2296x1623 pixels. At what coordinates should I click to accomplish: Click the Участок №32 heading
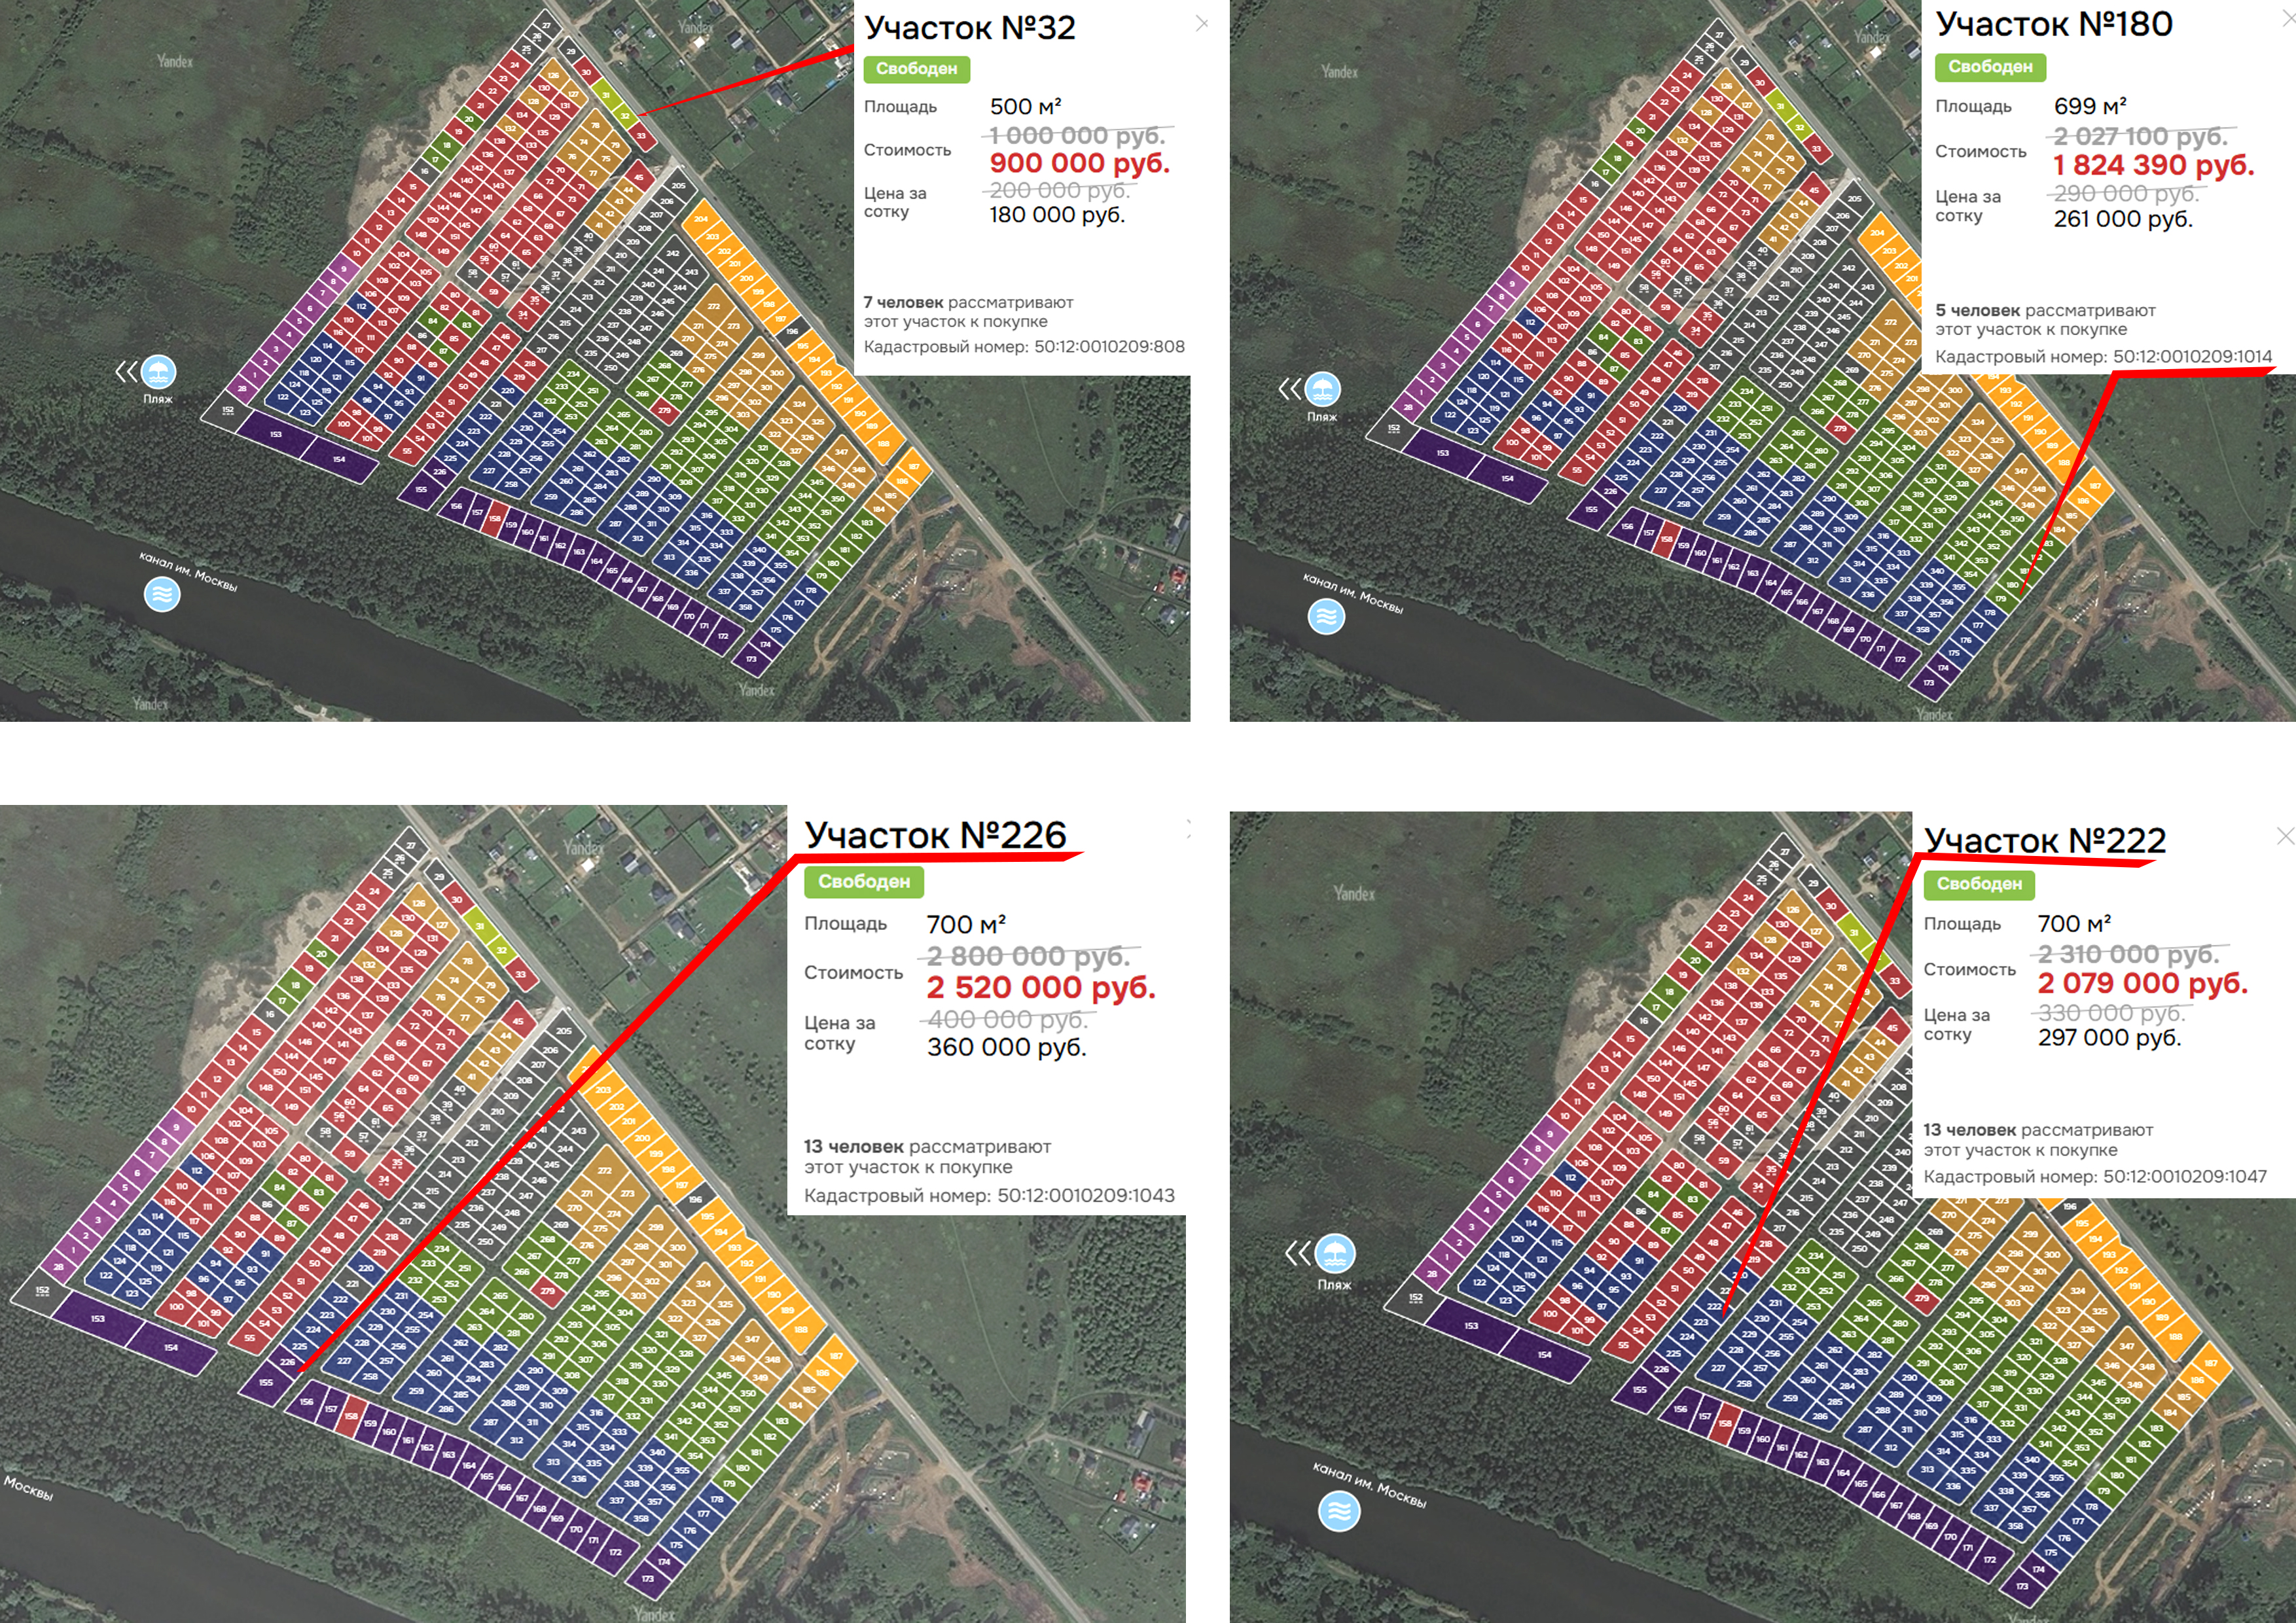(969, 27)
